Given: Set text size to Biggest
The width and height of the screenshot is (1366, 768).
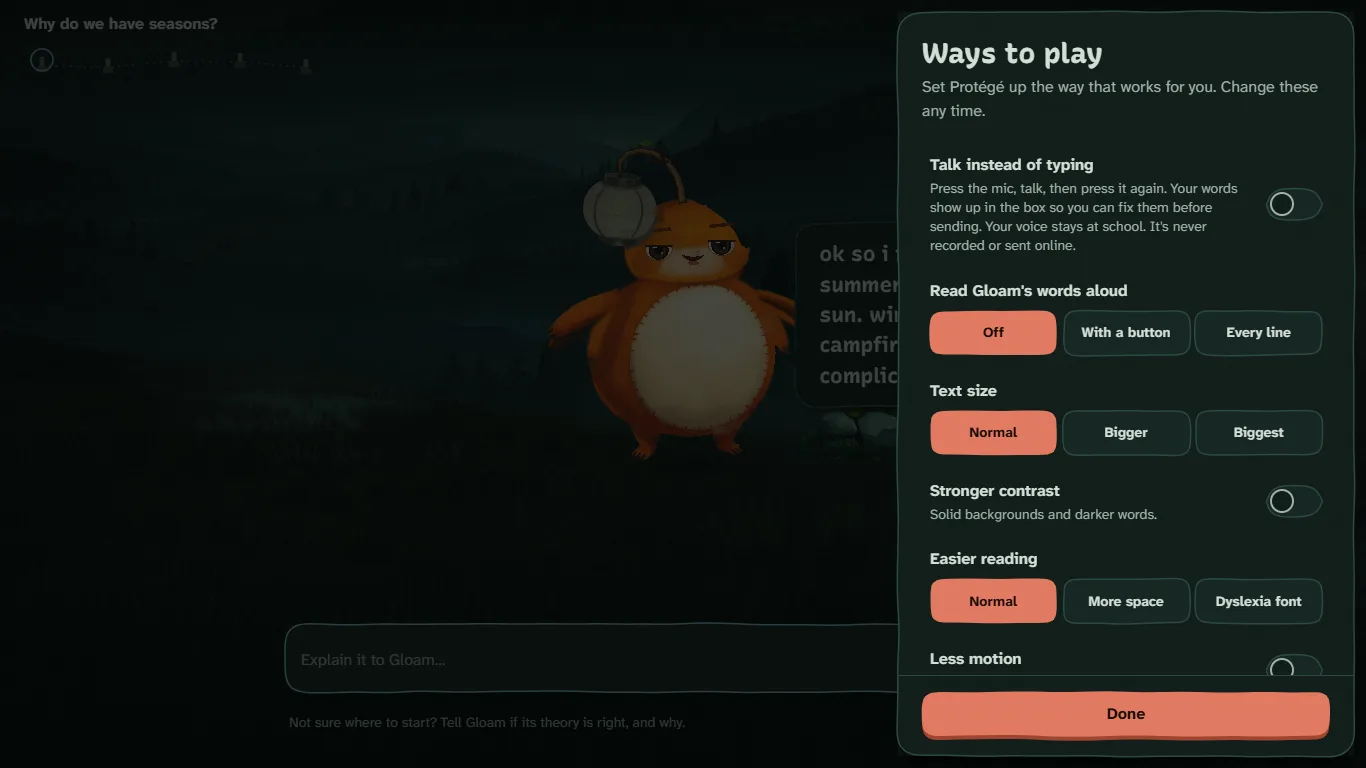Looking at the screenshot, I should click(1258, 432).
